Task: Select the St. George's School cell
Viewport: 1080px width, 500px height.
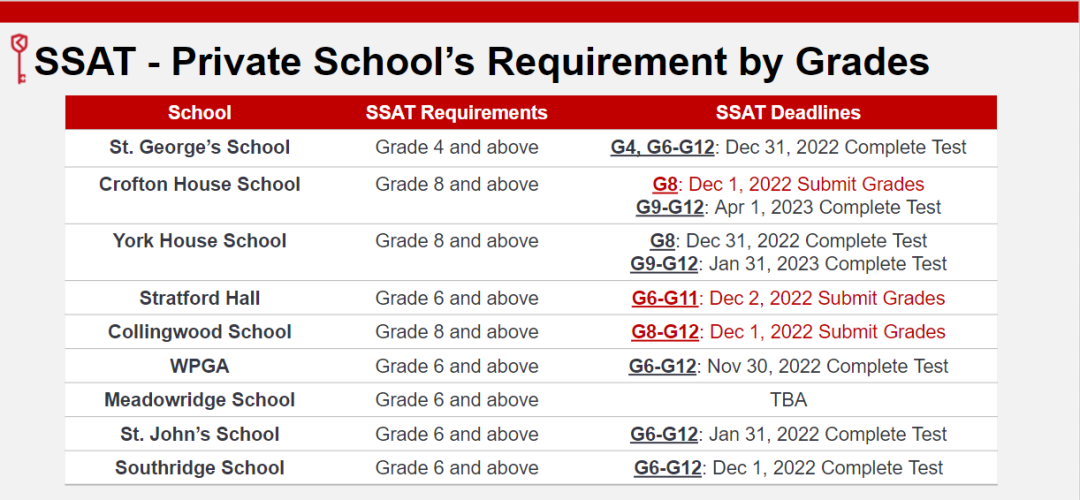Action: (199, 148)
